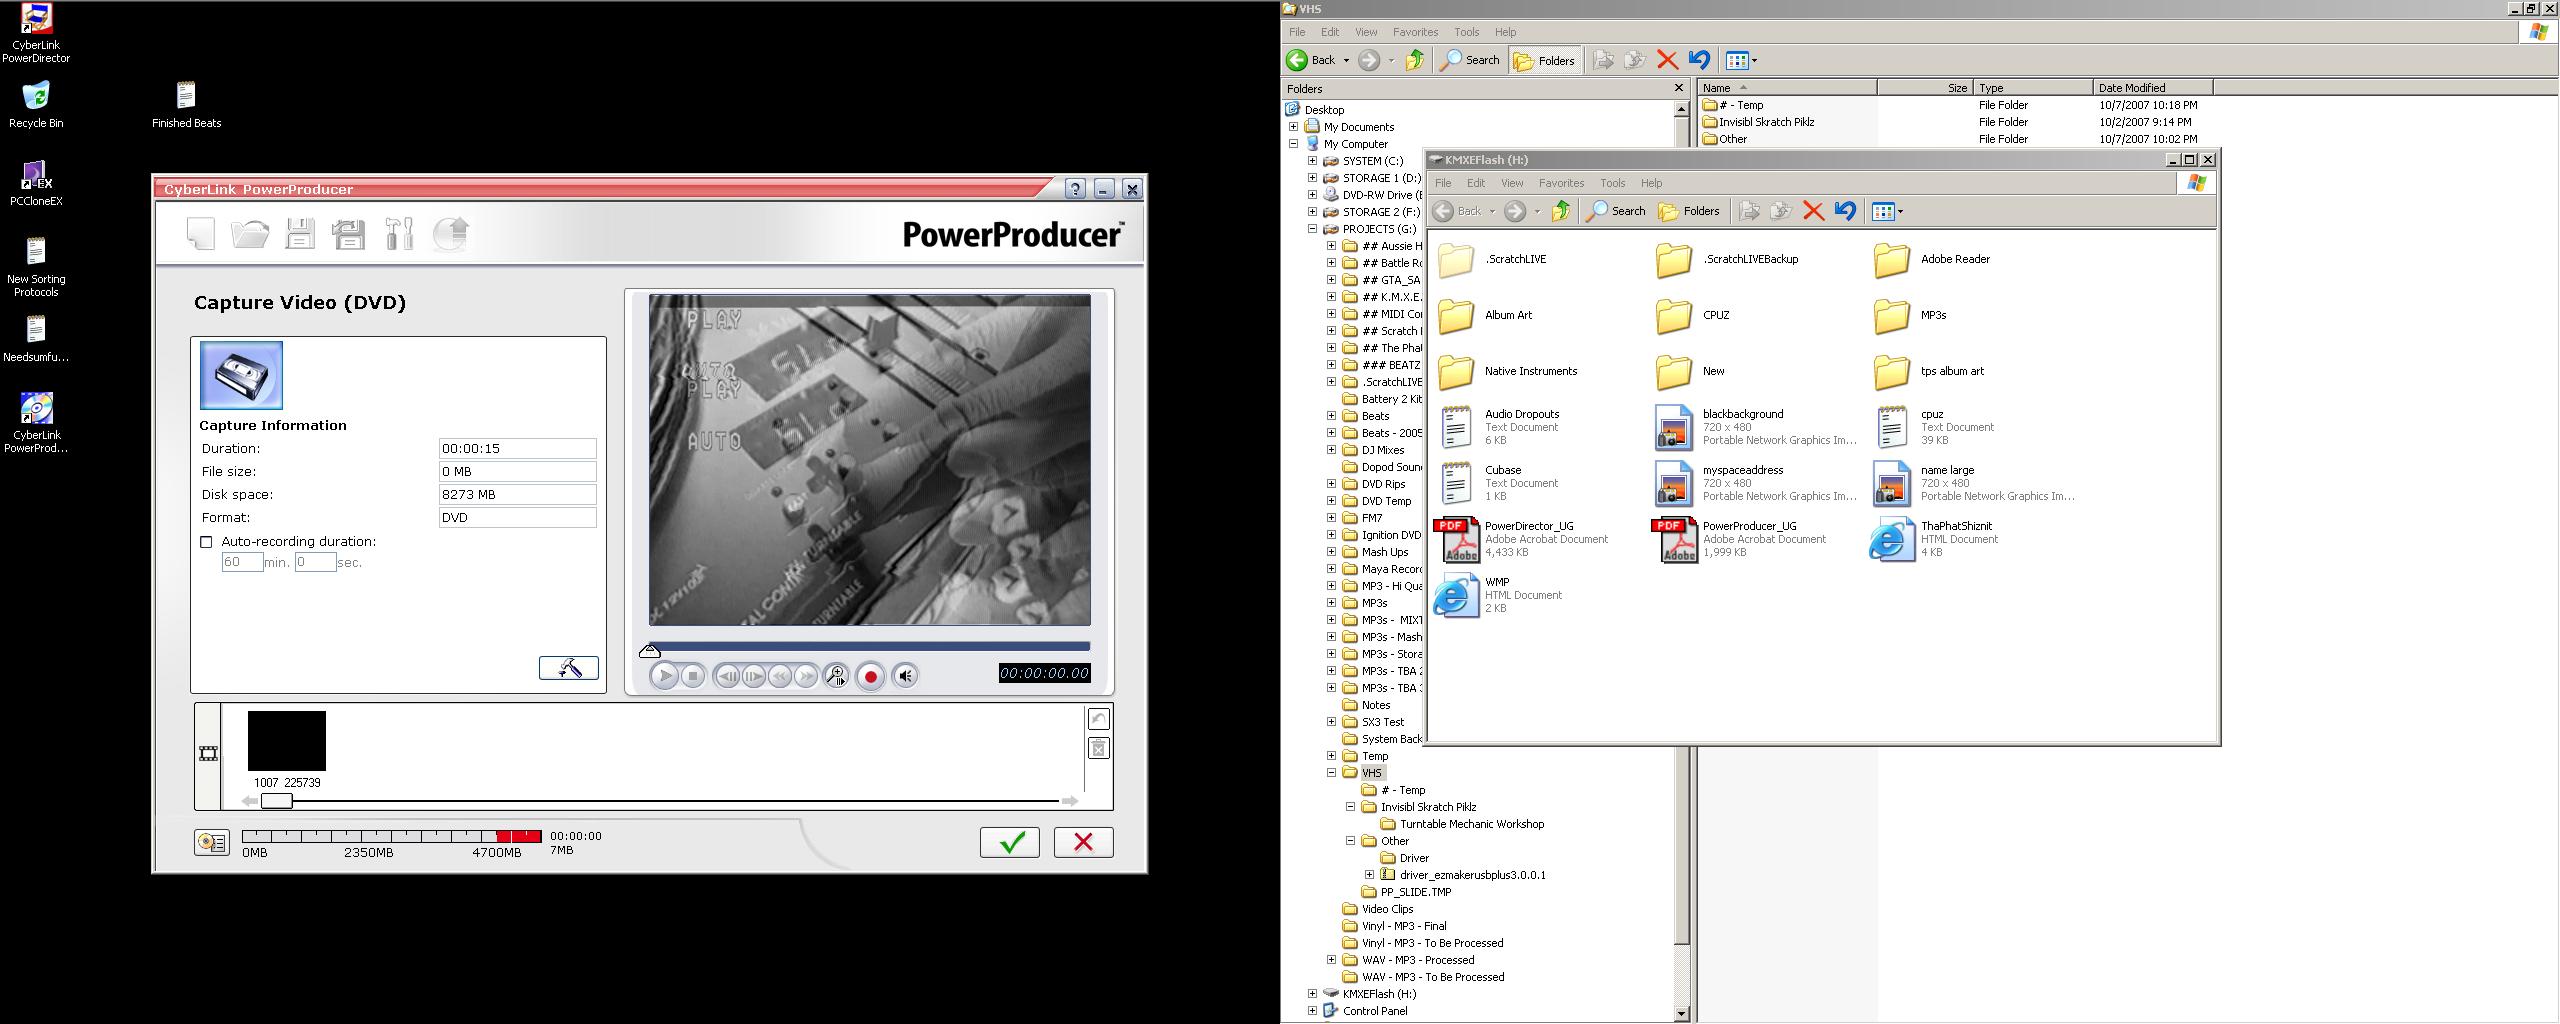
Task: Click the storyboard scroll slider handle
Action: [277, 801]
